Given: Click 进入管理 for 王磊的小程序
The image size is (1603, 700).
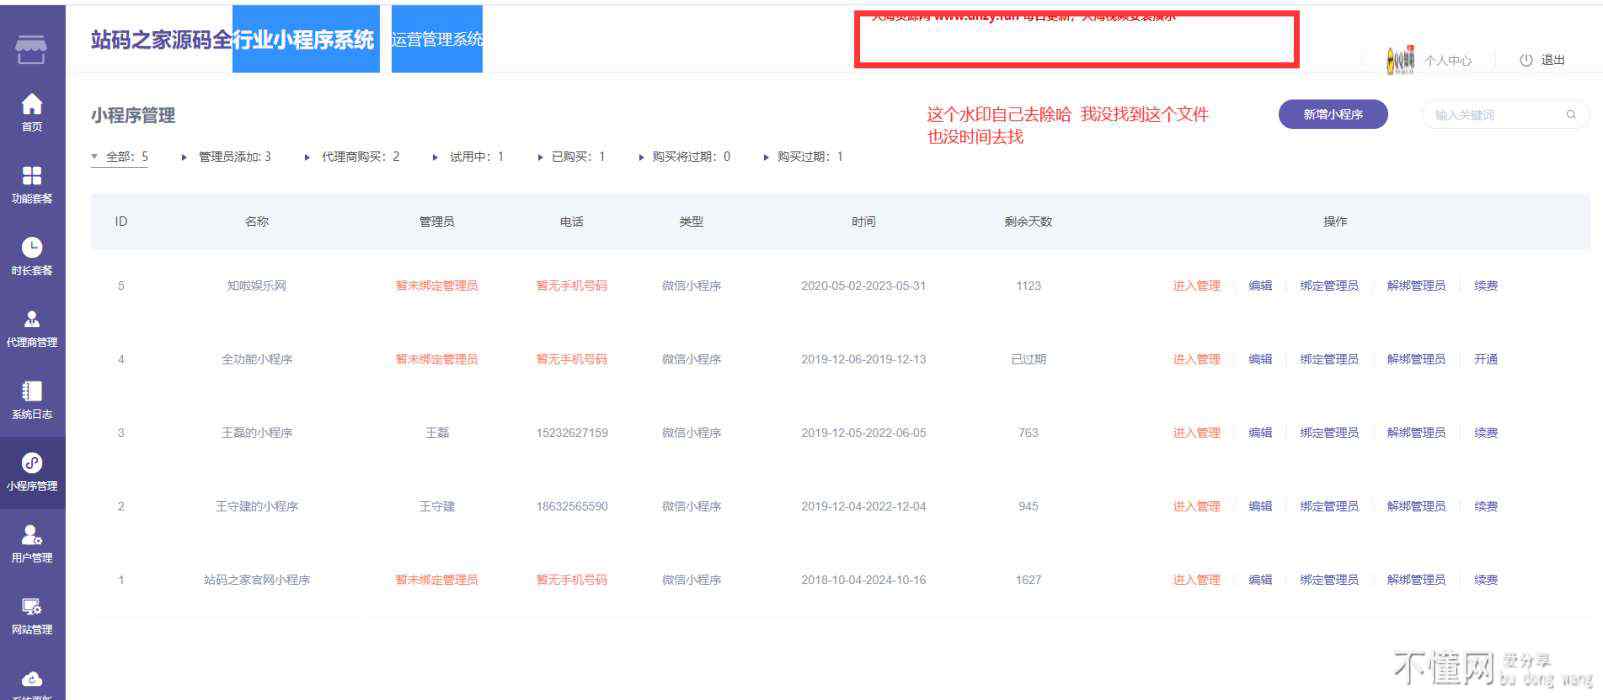Looking at the screenshot, I should click(x=1197, y=433).
